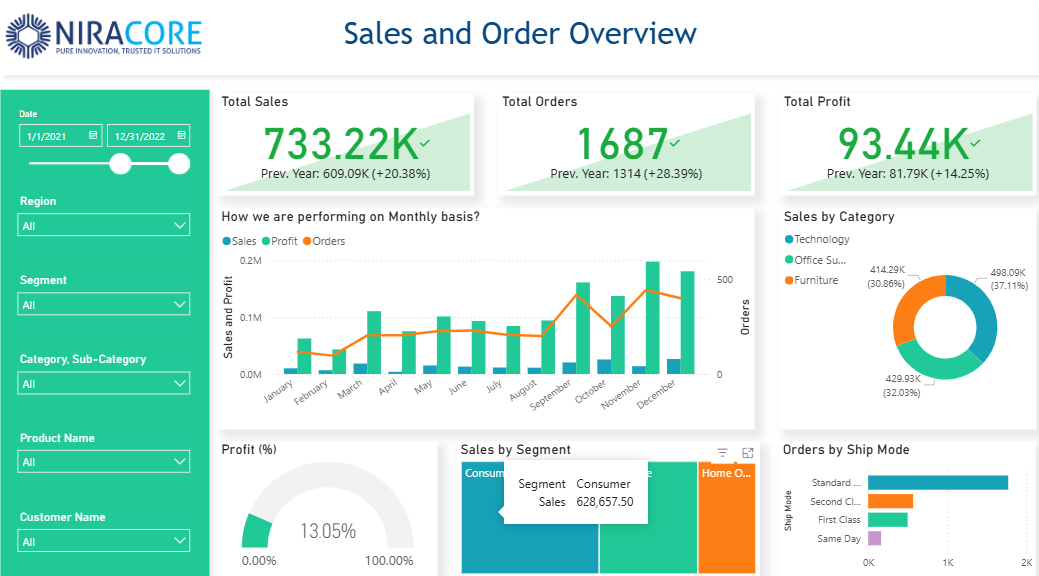The width and height of the screenshot is (1039, 576).
Task: Expand the Region dropdown
Action: click(103, 225)
